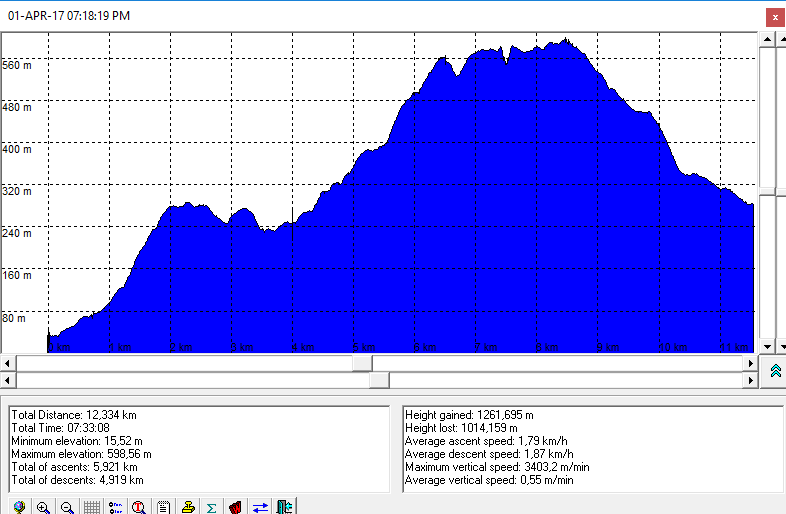786x514 pixels.
Task: Click the exit door icon
Action: pos(284,507)
